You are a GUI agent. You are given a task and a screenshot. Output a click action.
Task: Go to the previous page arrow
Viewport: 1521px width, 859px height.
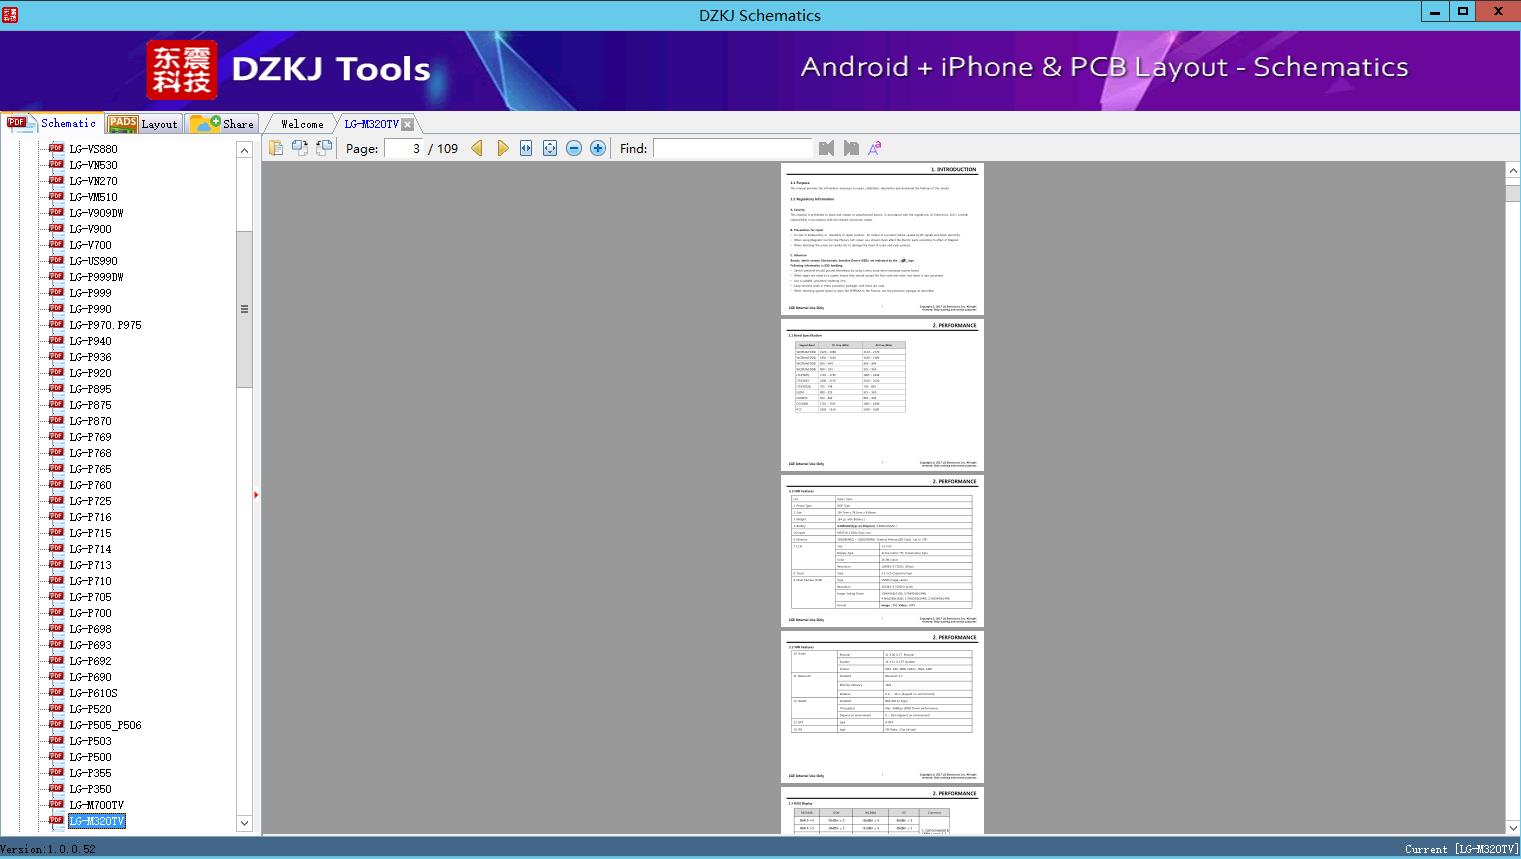(477, 148)
